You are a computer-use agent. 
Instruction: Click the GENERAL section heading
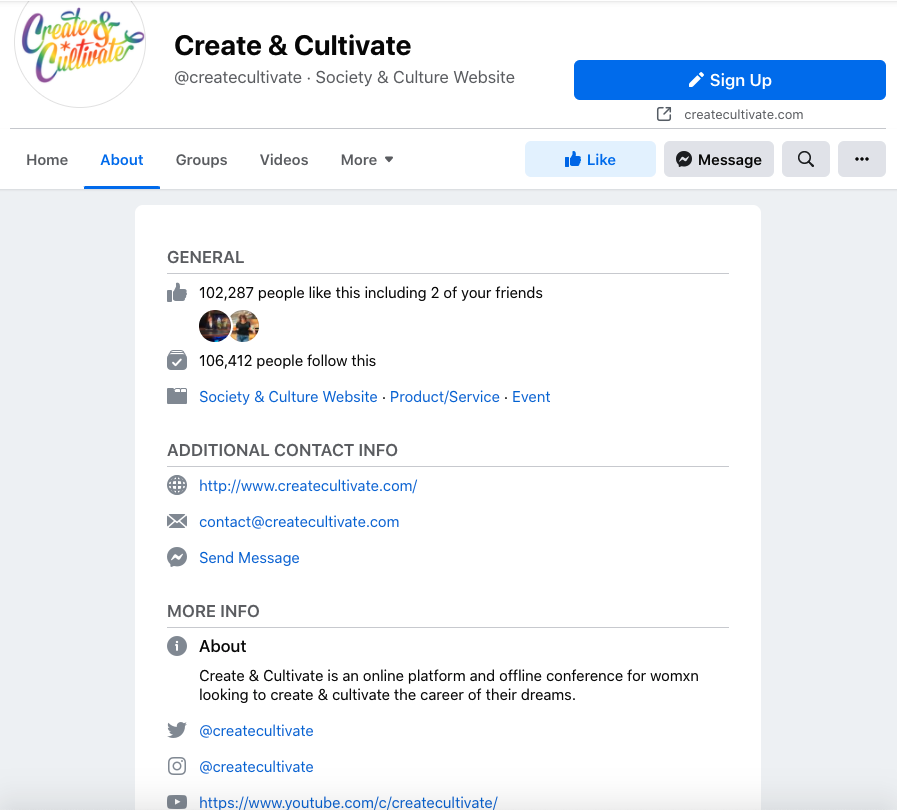click(x=205, y=257)
